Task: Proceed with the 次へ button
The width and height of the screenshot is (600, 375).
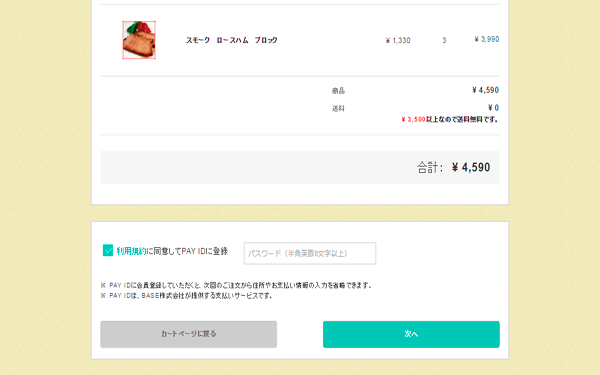Action: 411,334
